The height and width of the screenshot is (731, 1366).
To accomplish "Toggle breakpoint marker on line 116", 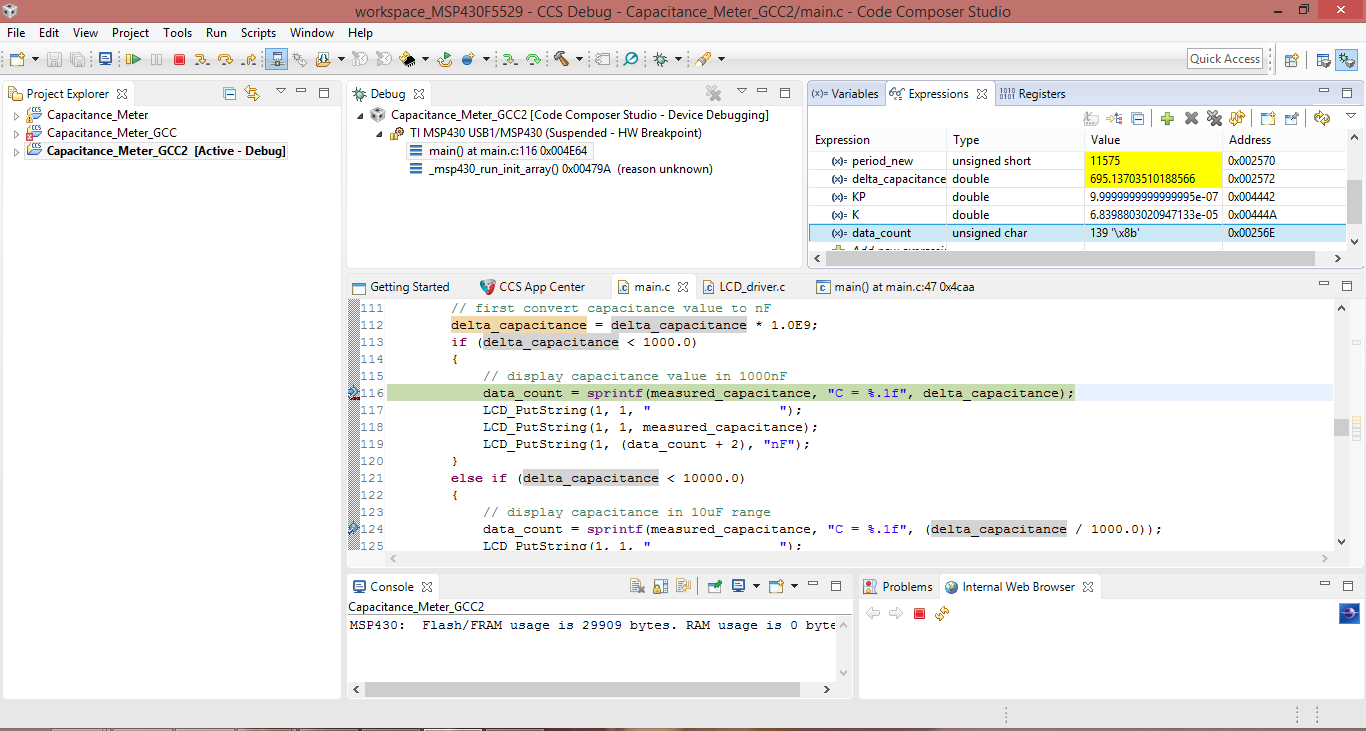I will click(x=353, y=393).
